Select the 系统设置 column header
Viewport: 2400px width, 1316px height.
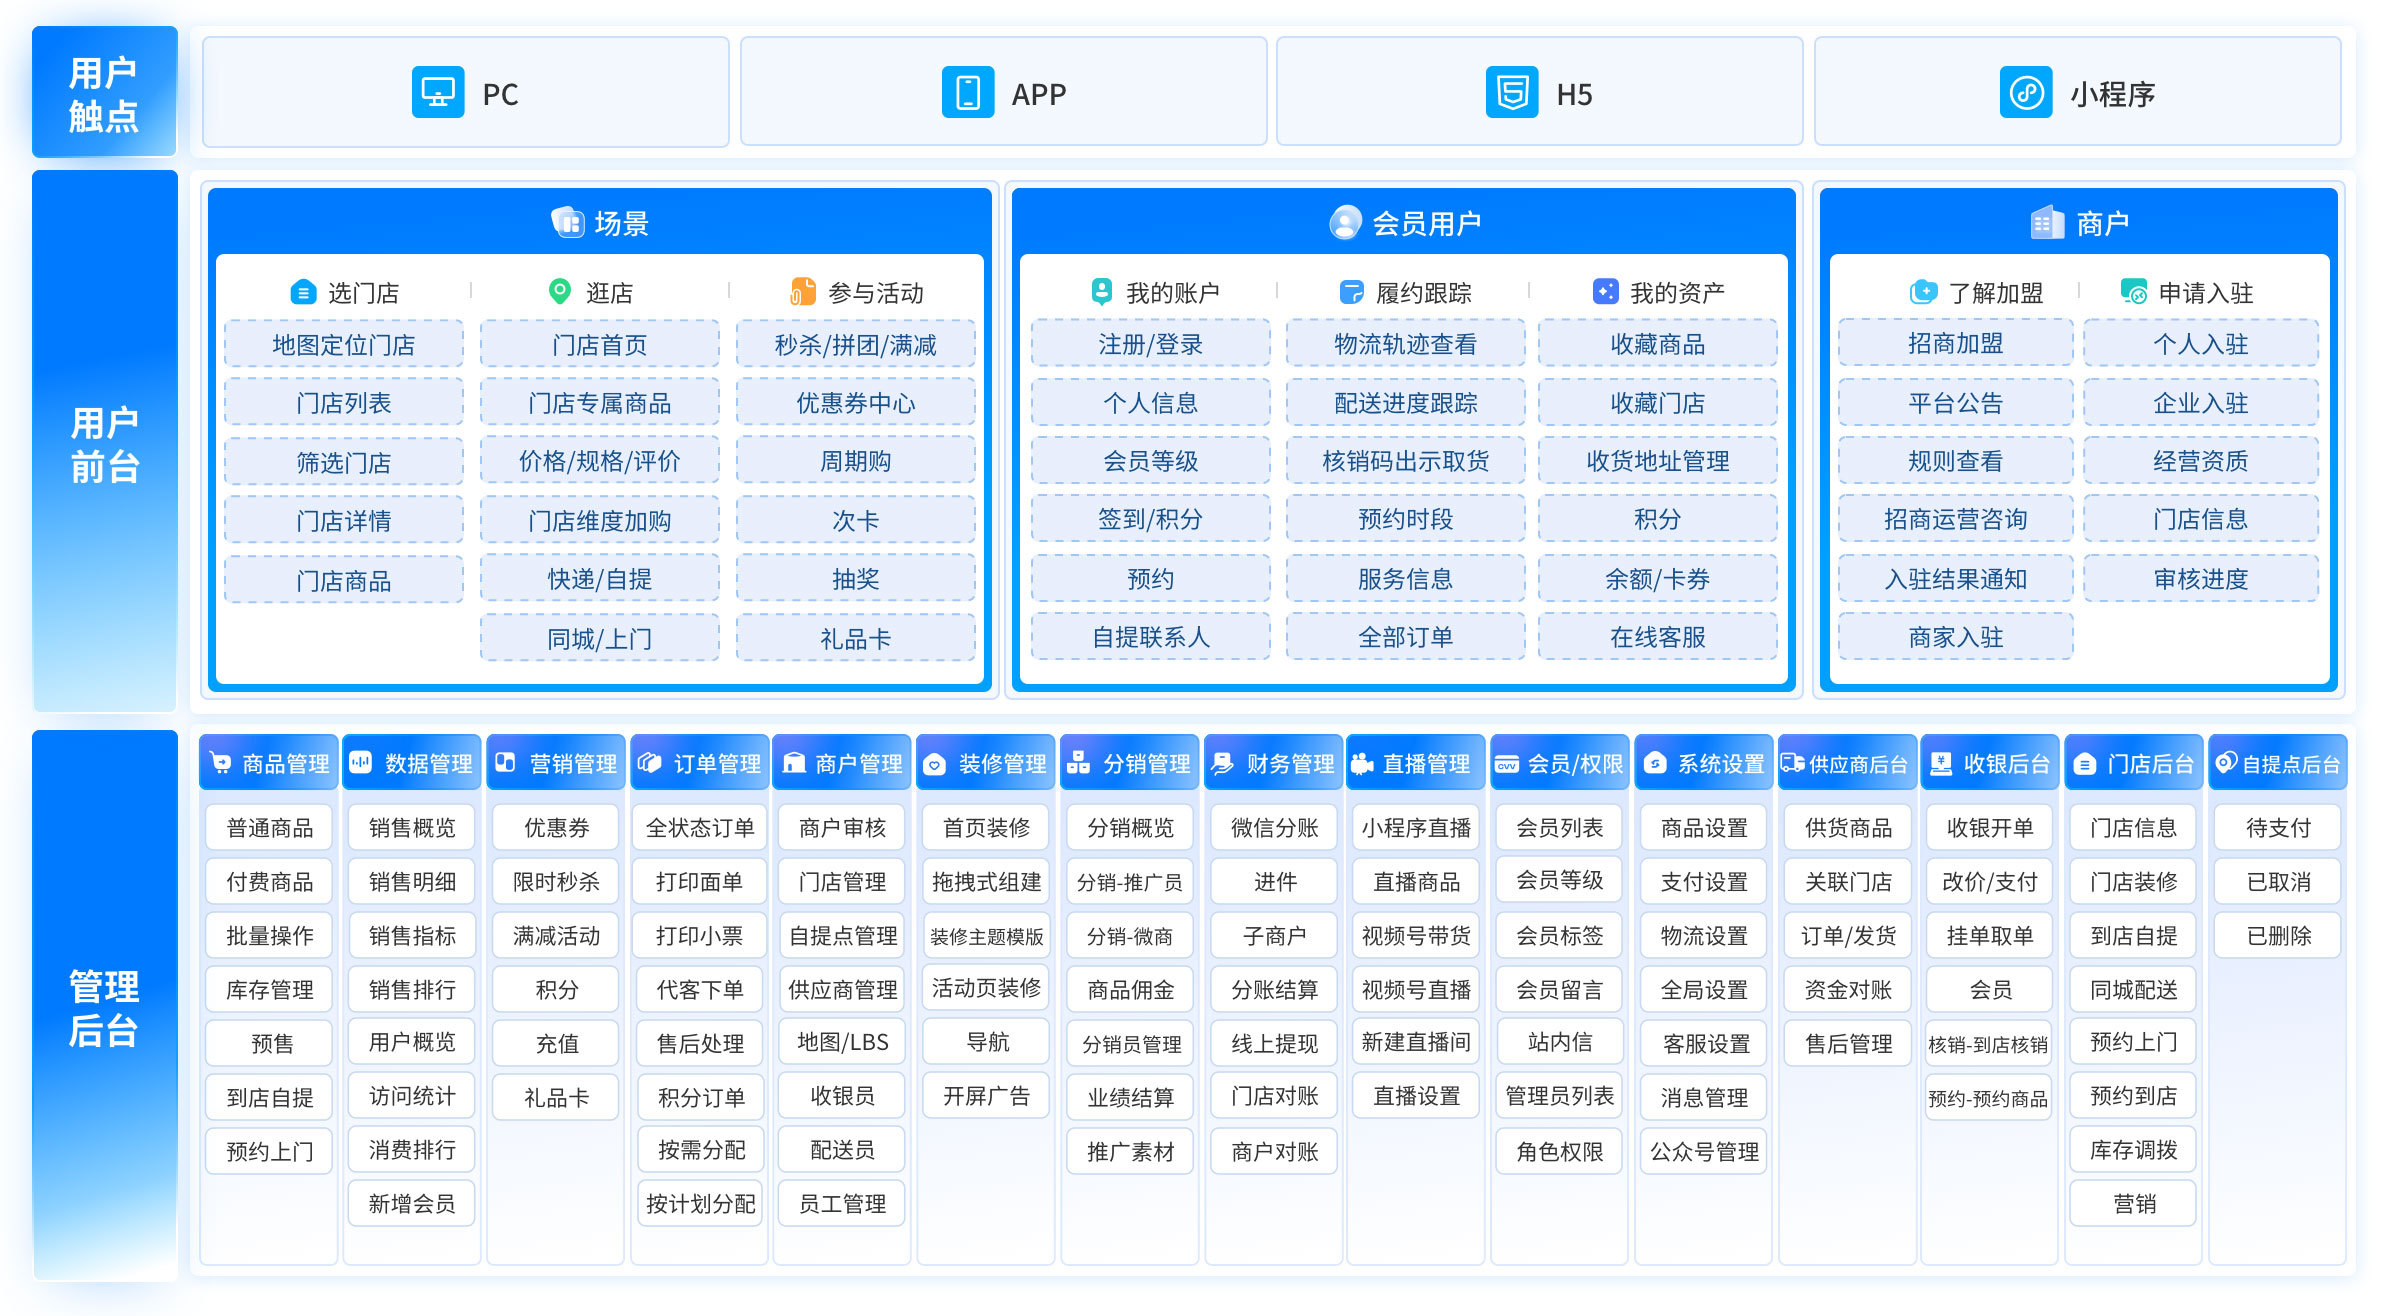tap(1704, 763)
